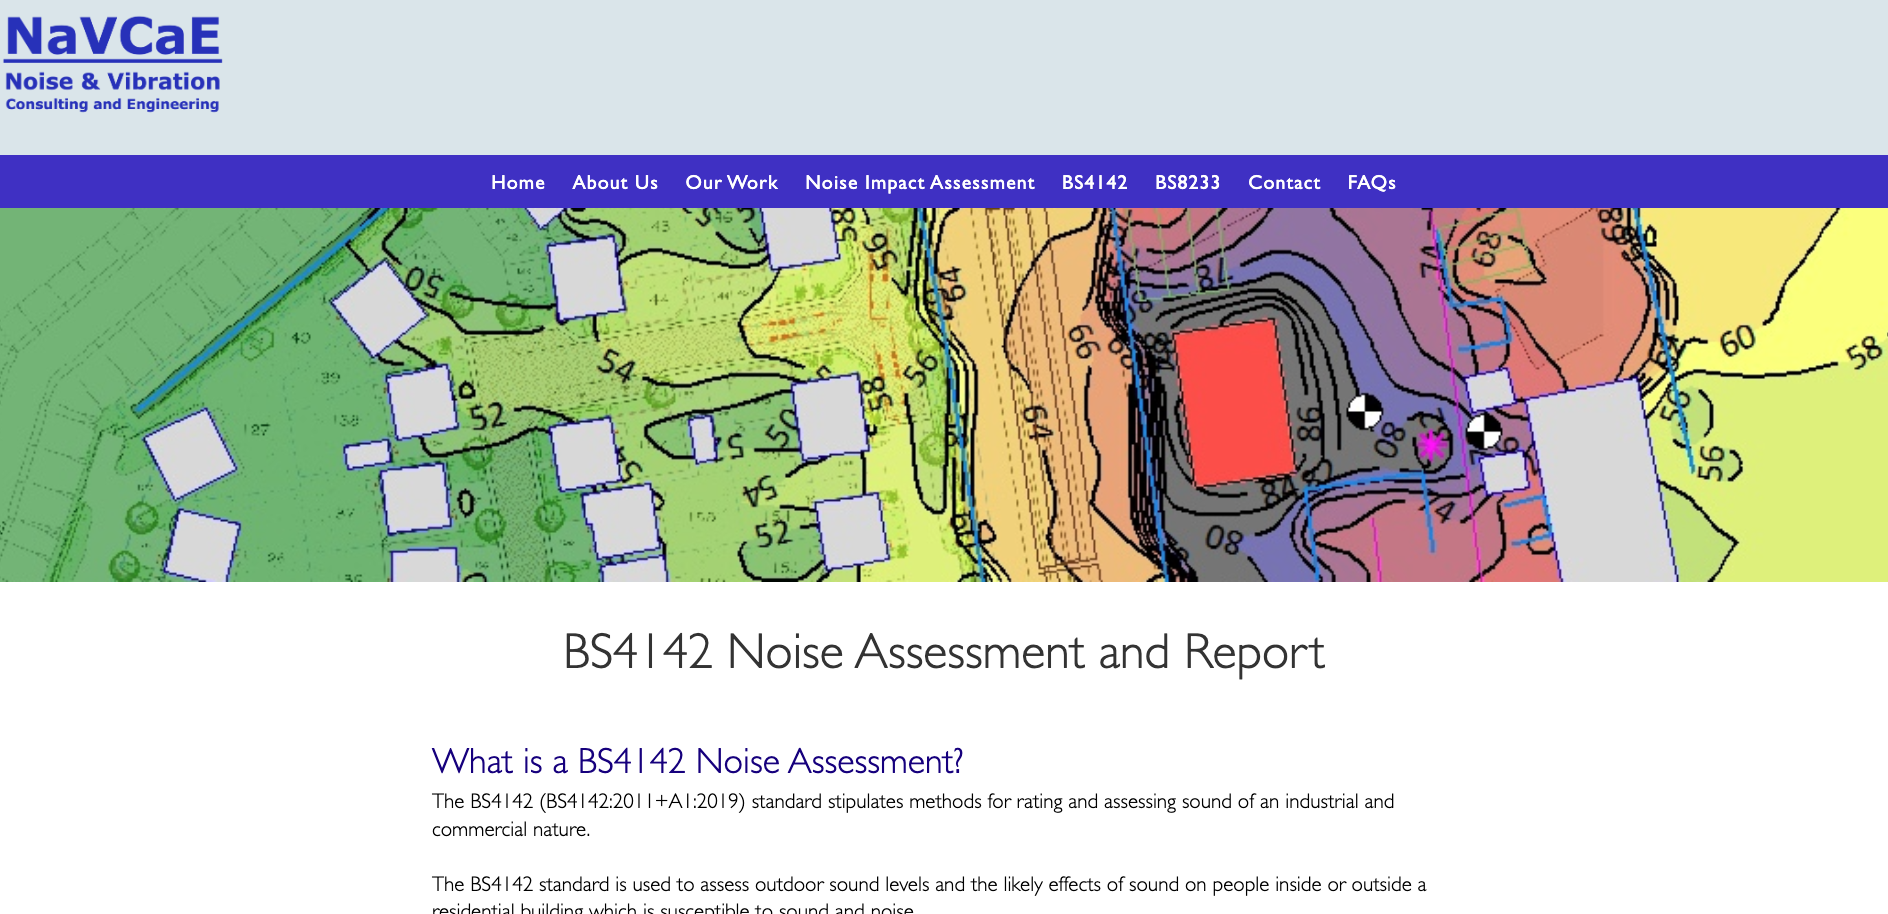Click the right checkered circle map marker
Image resolution: width=1888 pixels, height=914 pixels.
[x=1483, y=431]
